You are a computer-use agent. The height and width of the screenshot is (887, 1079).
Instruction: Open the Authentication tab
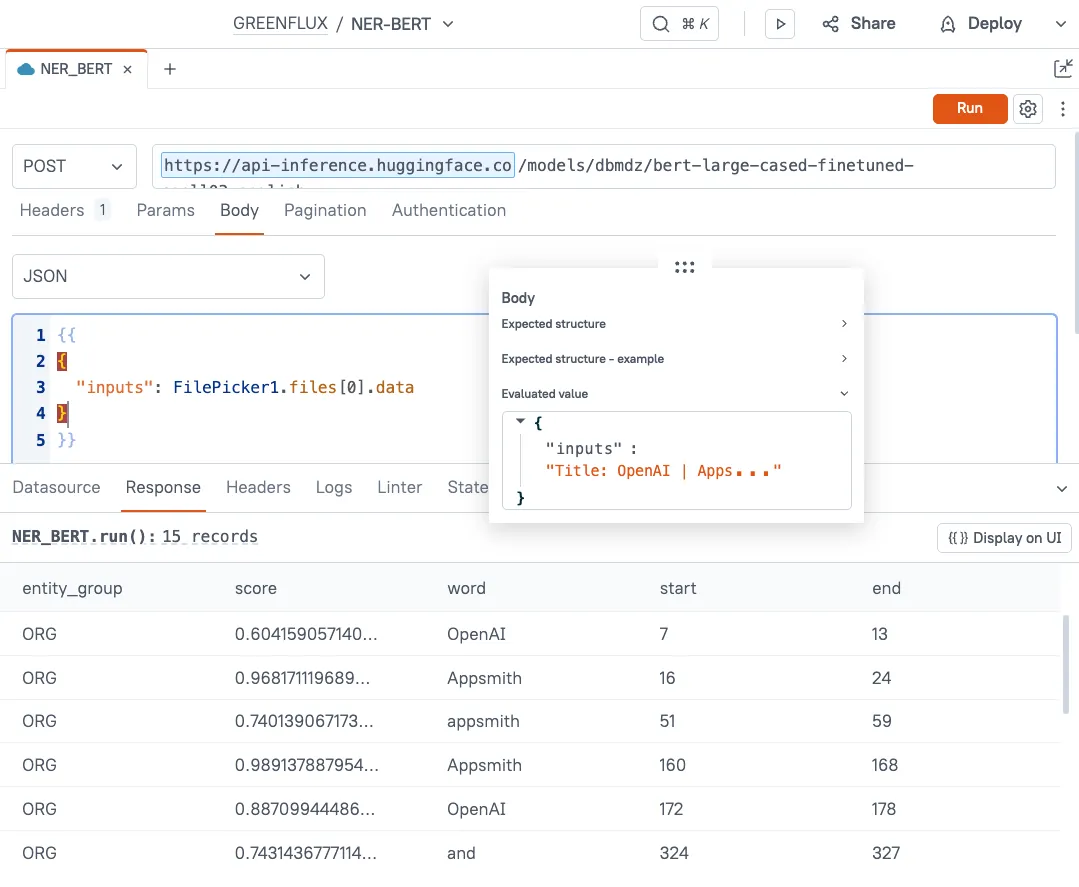point(448,210)
